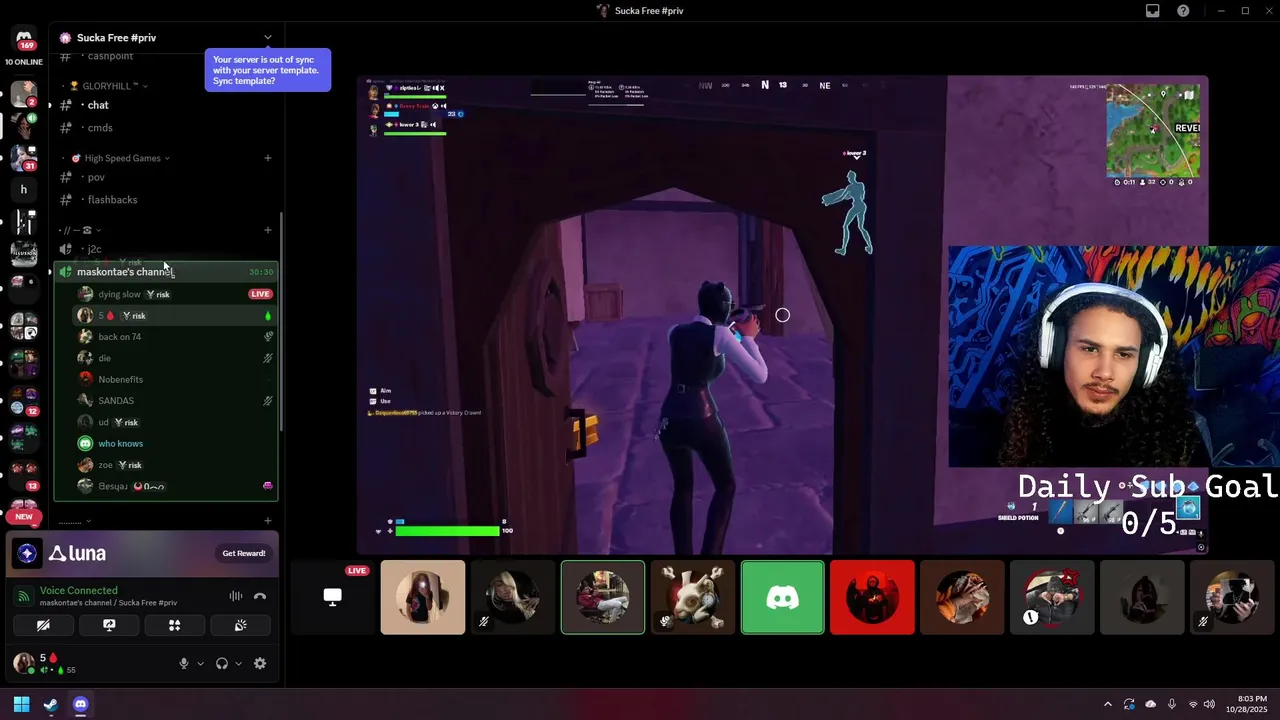Open the chat text channel
1280x720 pixels.
[x=165, y=105]
